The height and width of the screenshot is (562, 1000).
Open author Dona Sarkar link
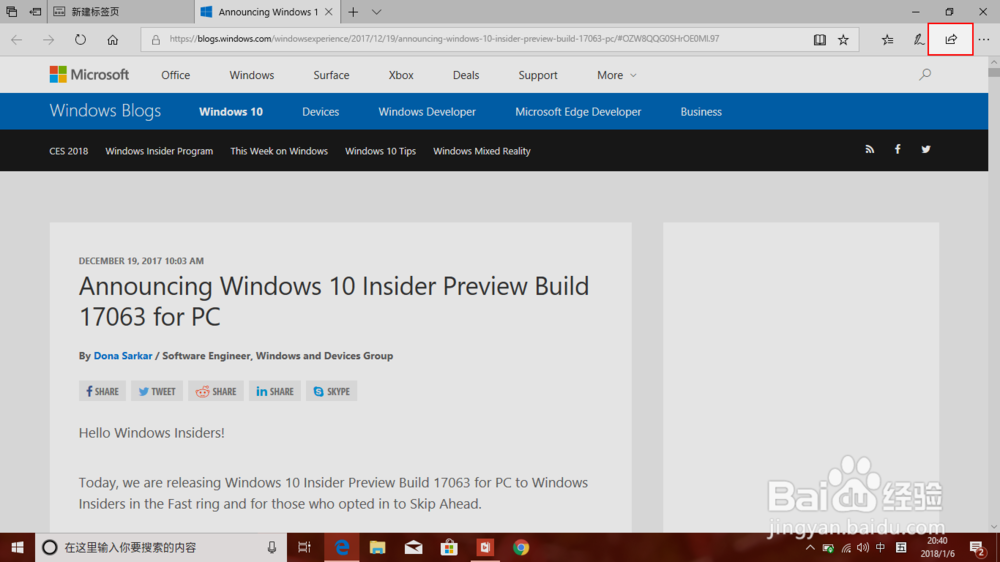(123, 356)
